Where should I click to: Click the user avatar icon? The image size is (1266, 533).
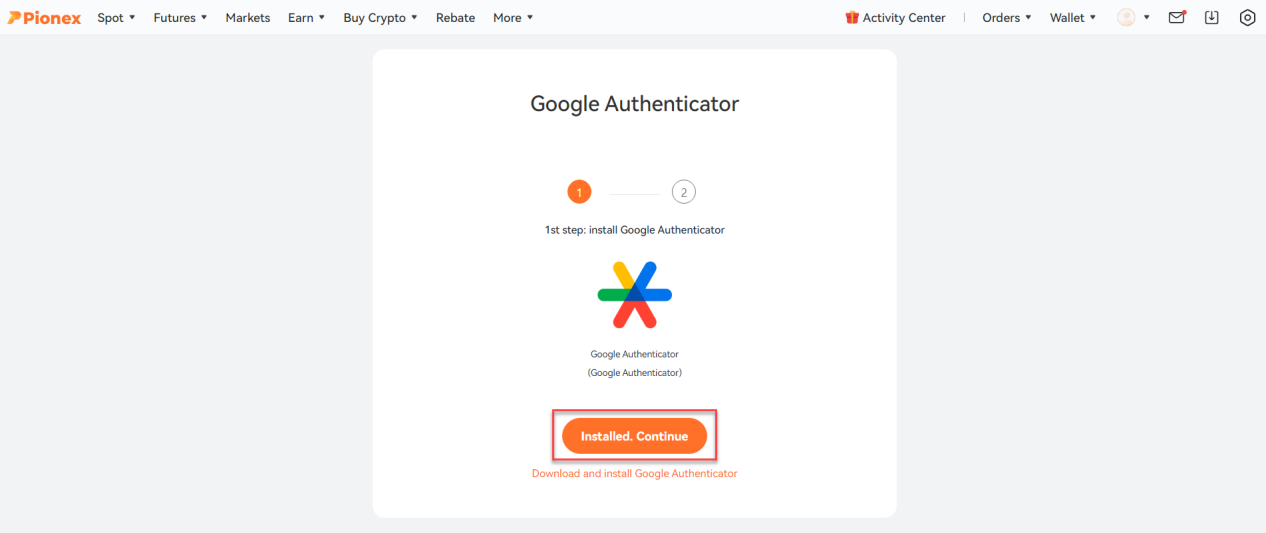(x=1127, y=17)
